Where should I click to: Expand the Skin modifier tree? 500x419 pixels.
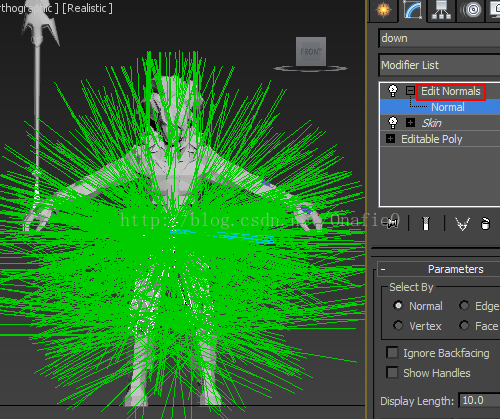410,123
